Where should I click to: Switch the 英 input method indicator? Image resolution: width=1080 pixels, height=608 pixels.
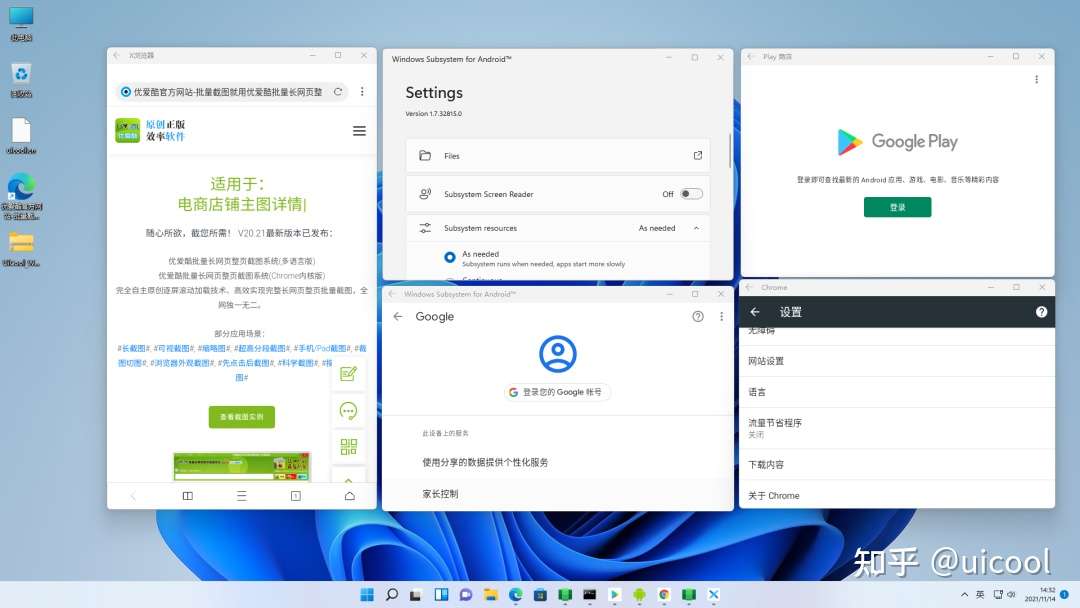[979, 594]
